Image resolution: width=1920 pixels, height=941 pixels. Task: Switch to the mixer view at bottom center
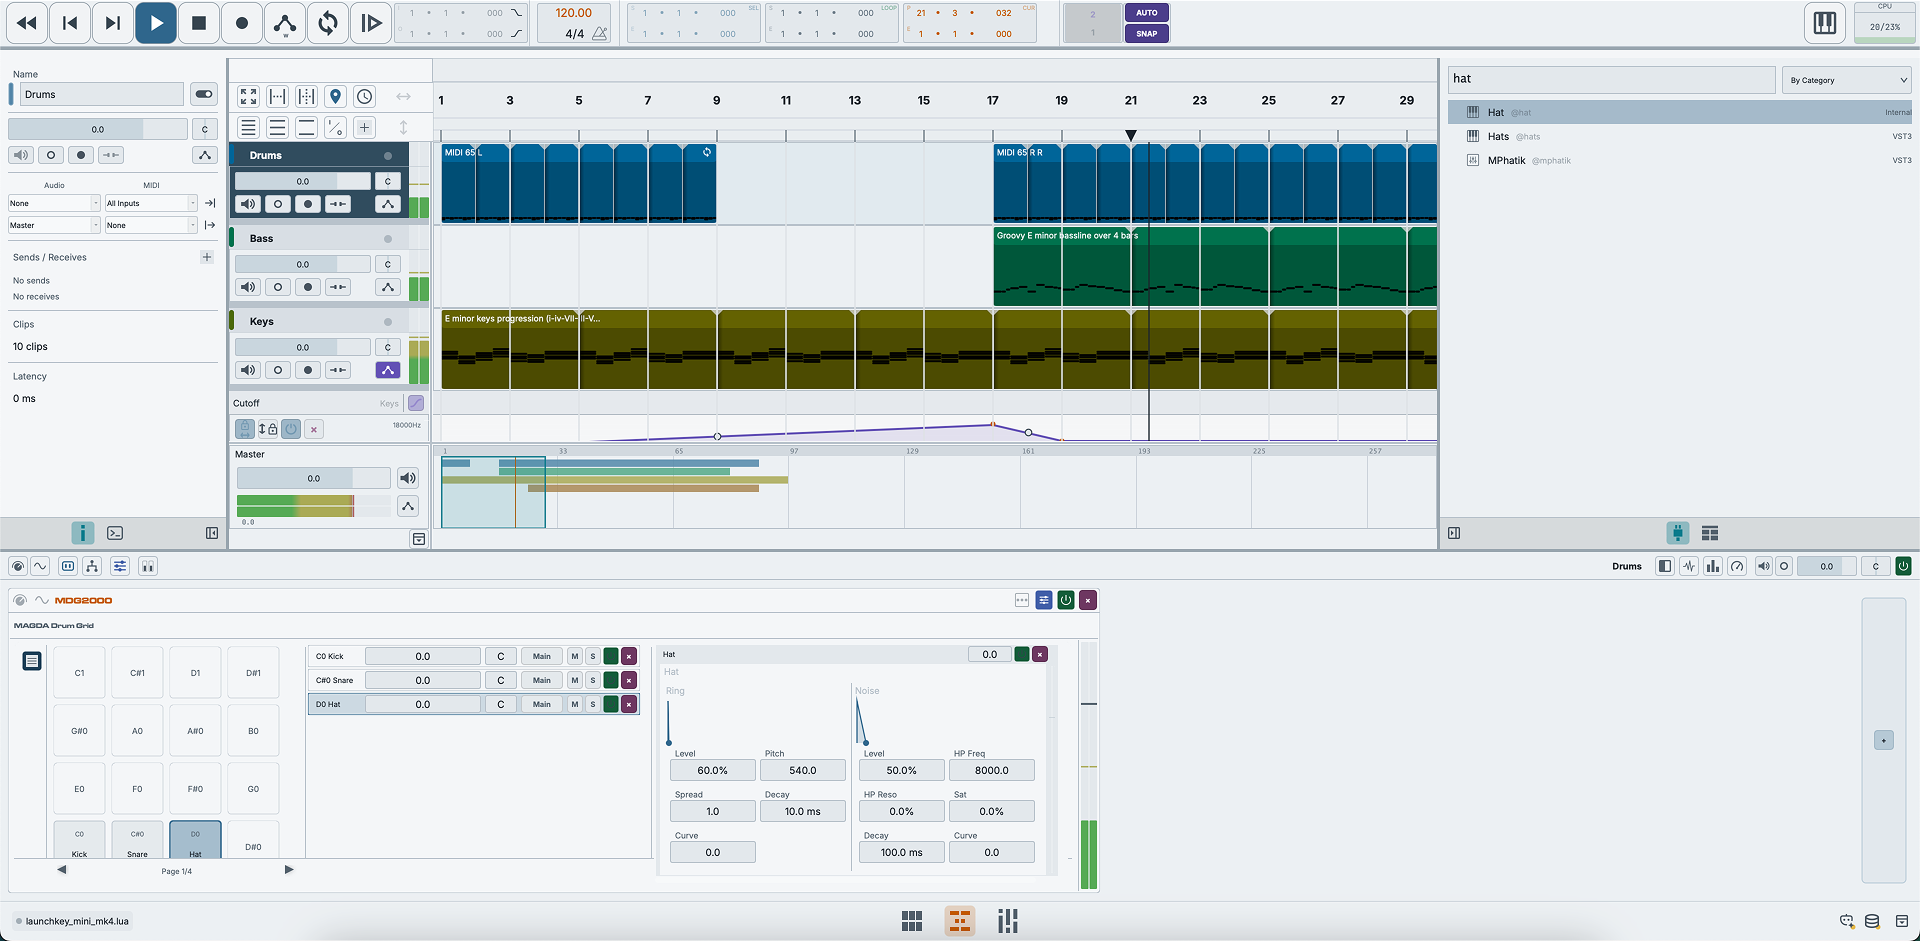click(1008, 921)
